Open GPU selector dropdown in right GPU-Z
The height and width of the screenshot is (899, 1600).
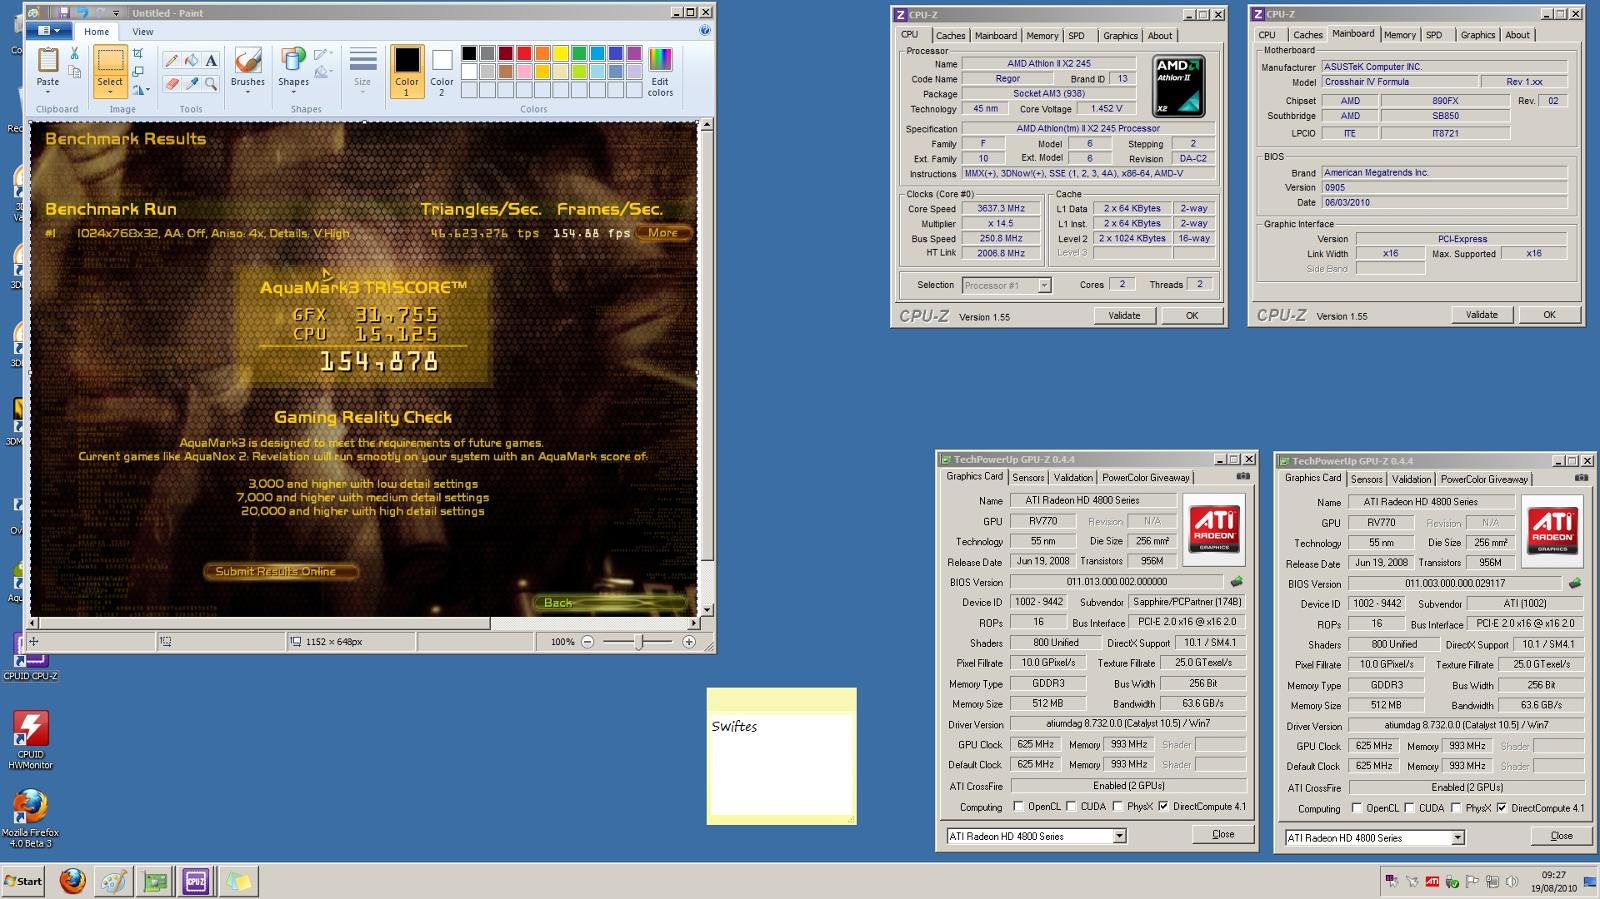click(x=1458, y=838)
